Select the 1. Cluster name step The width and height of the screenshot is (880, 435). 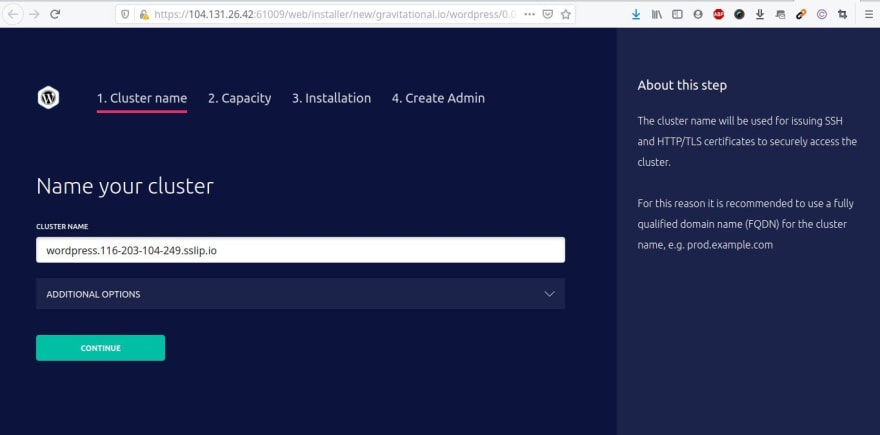(x=141, y=98)
